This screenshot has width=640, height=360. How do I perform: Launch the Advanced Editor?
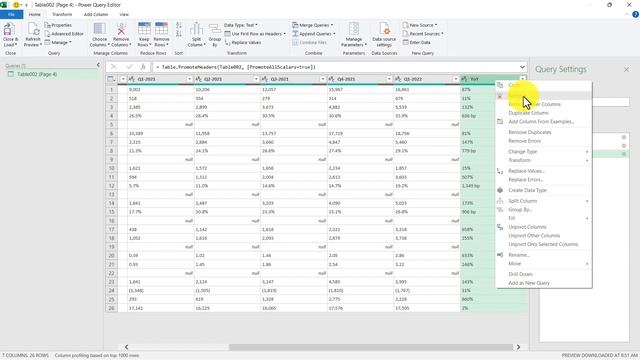[x=64, y=34]
